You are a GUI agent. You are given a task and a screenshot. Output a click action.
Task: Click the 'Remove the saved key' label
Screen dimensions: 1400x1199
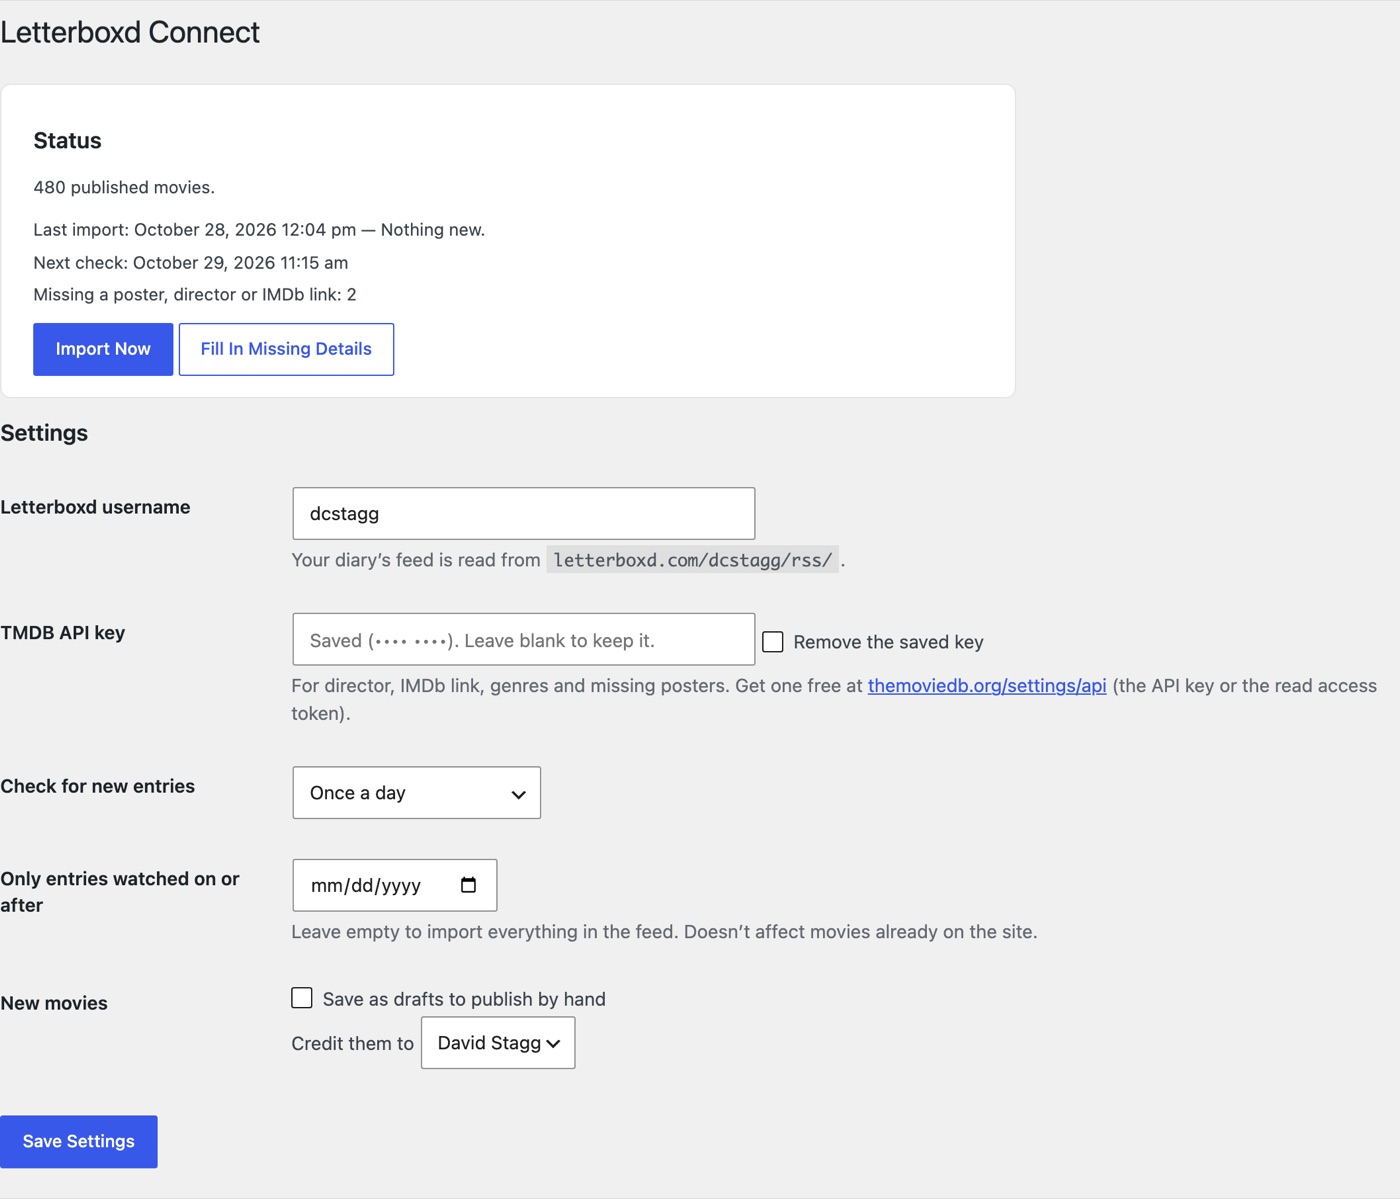tap(888, 642)
